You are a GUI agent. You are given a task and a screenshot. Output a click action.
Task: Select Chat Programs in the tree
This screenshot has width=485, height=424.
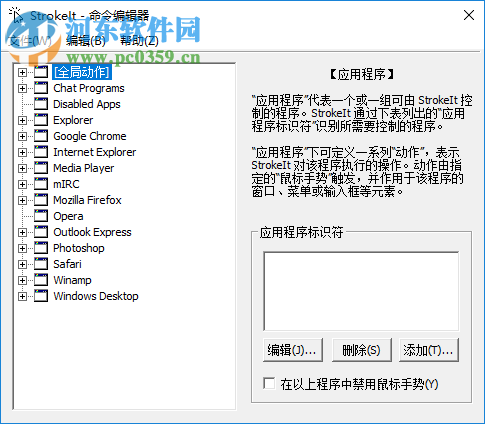tap(89, 88)
